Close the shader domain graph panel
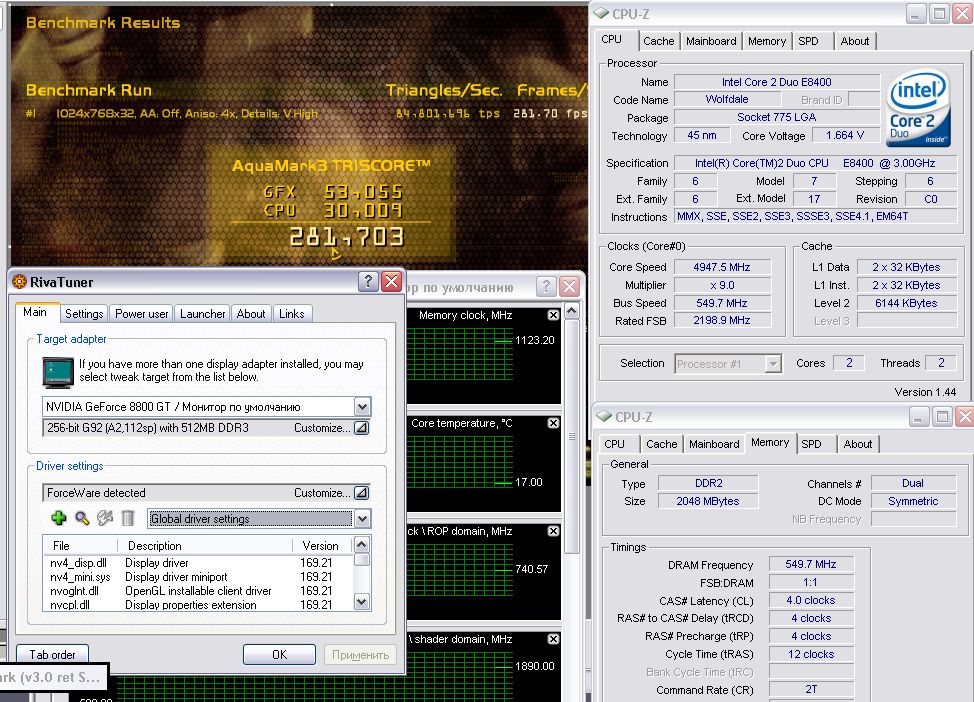The width and height of the screenshot is (974, 702). (x=553, y=639)
